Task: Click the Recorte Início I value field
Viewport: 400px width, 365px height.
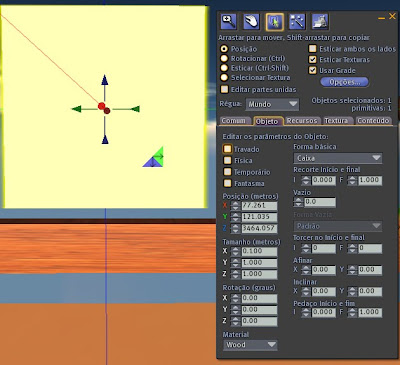Action: coord(323,180)
